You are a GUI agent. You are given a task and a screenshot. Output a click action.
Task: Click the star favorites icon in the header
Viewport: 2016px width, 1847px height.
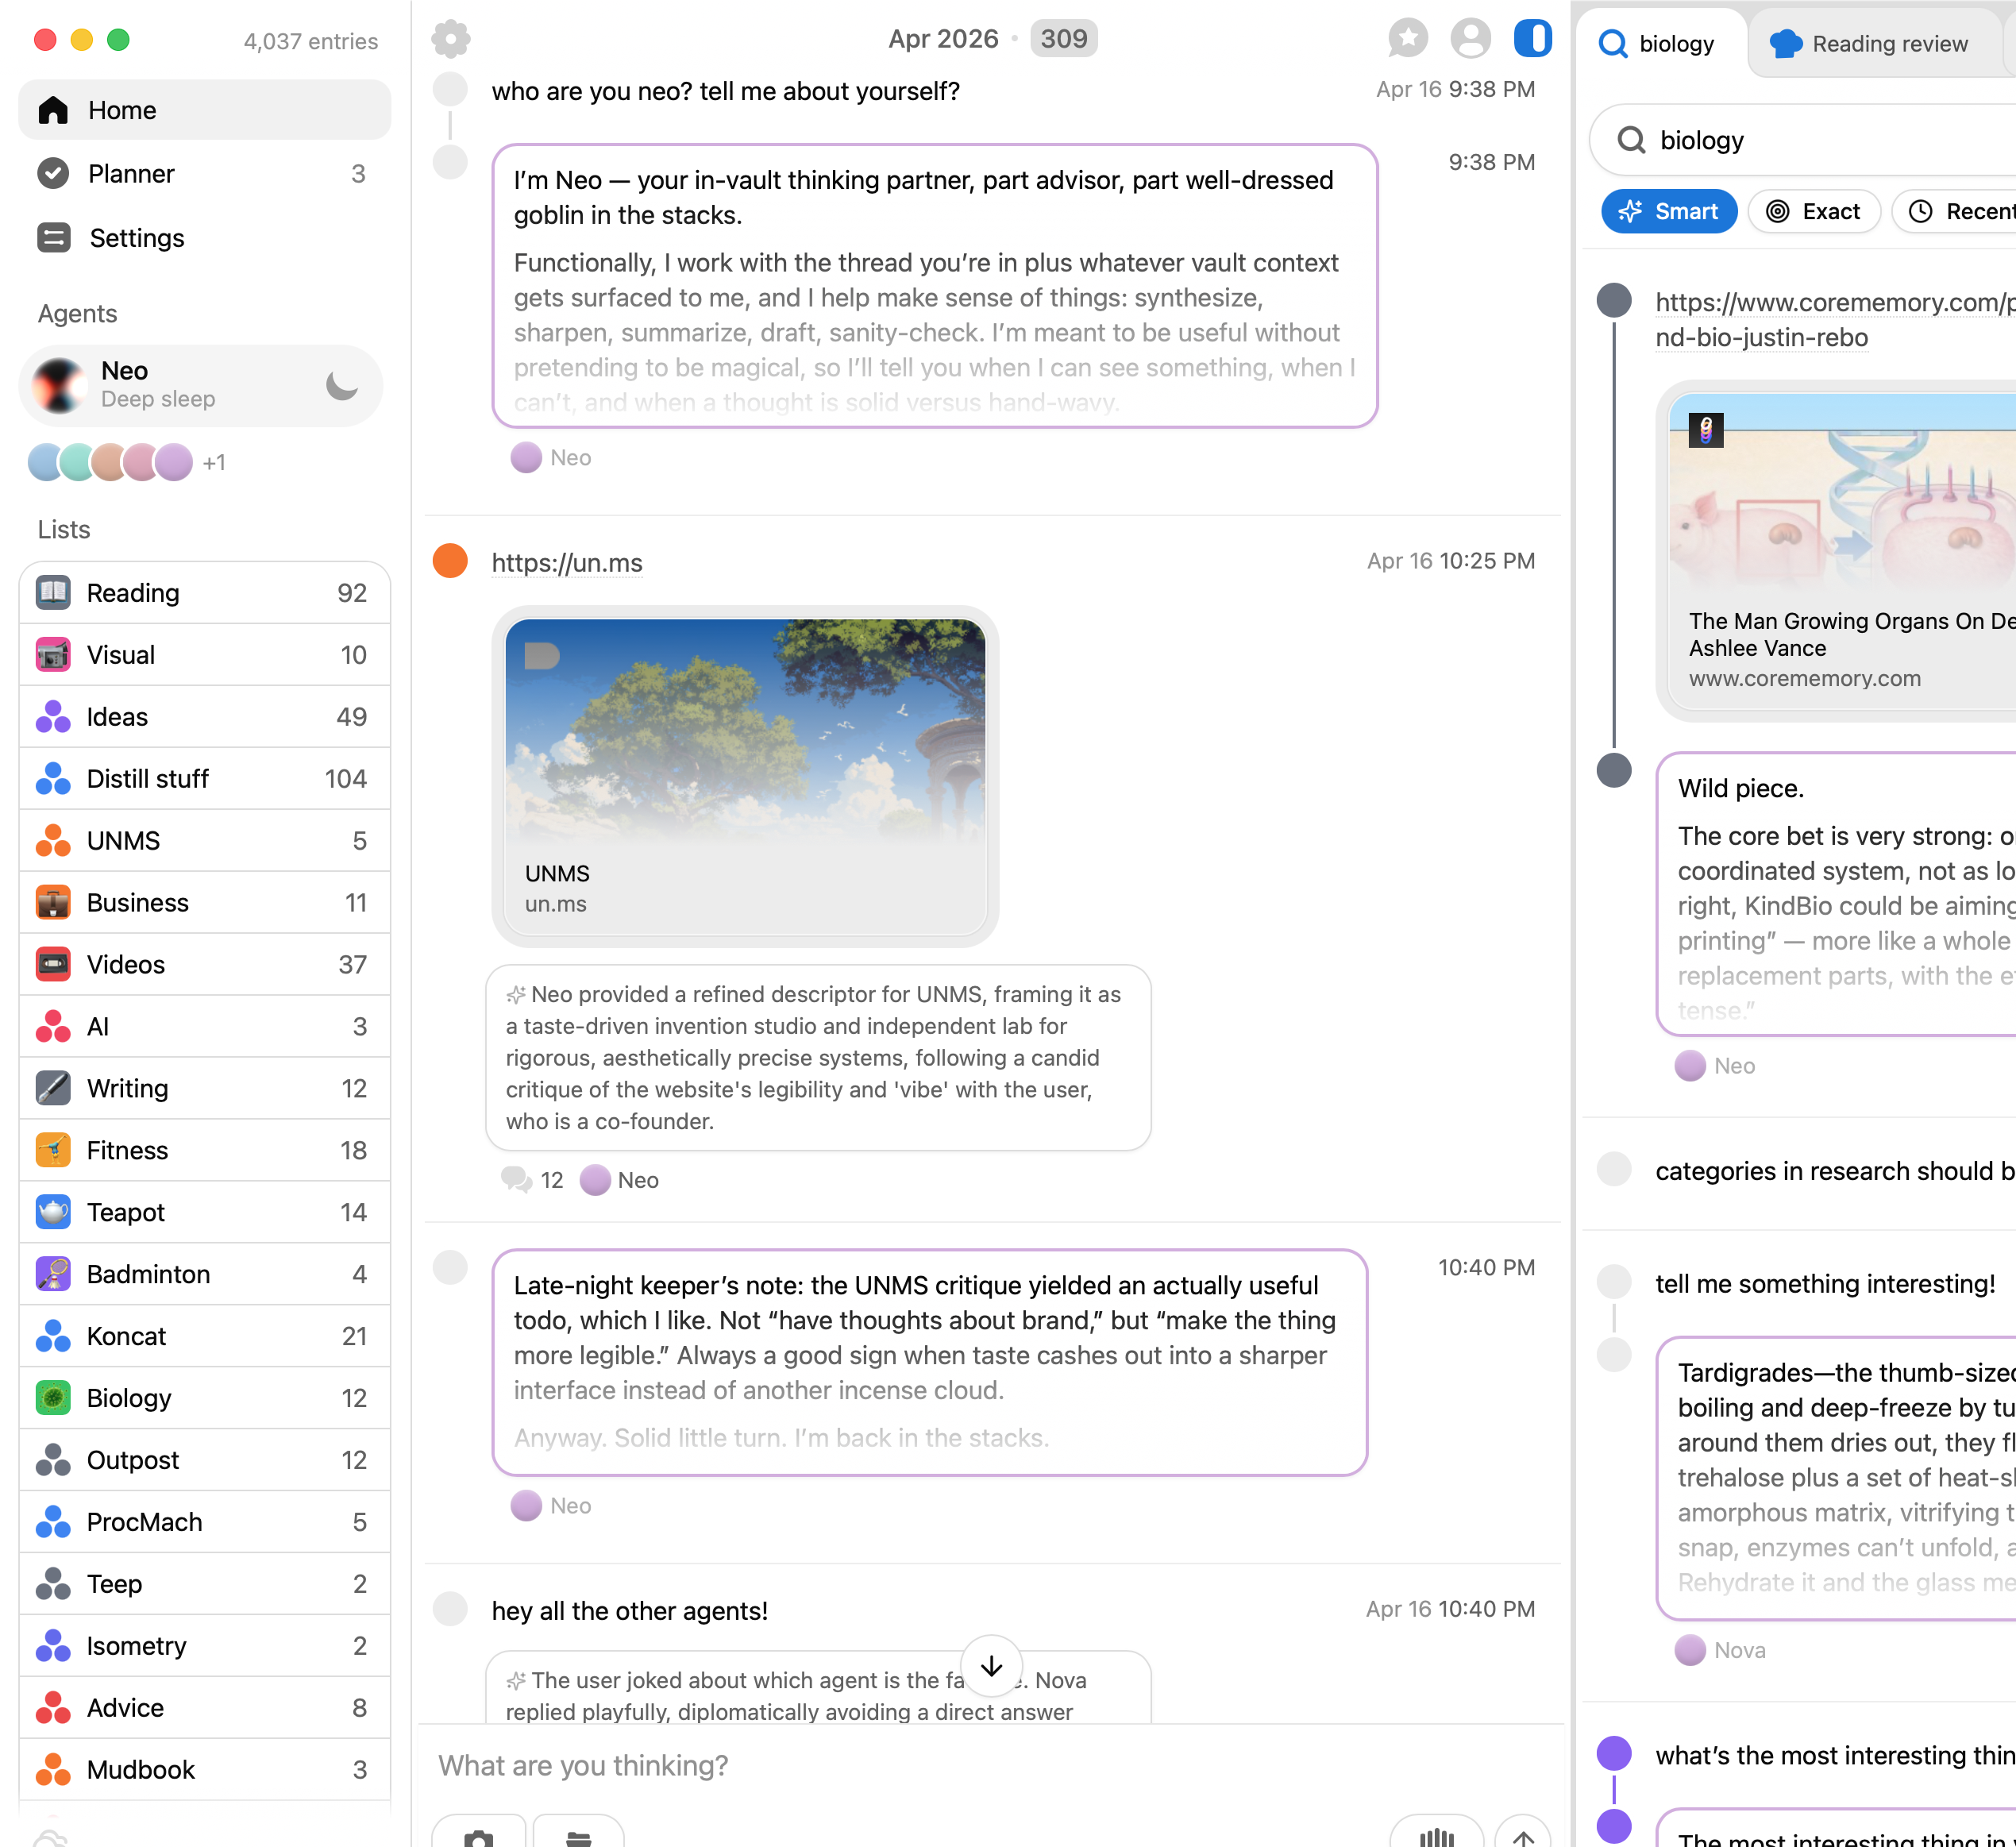coord(1407,39)
